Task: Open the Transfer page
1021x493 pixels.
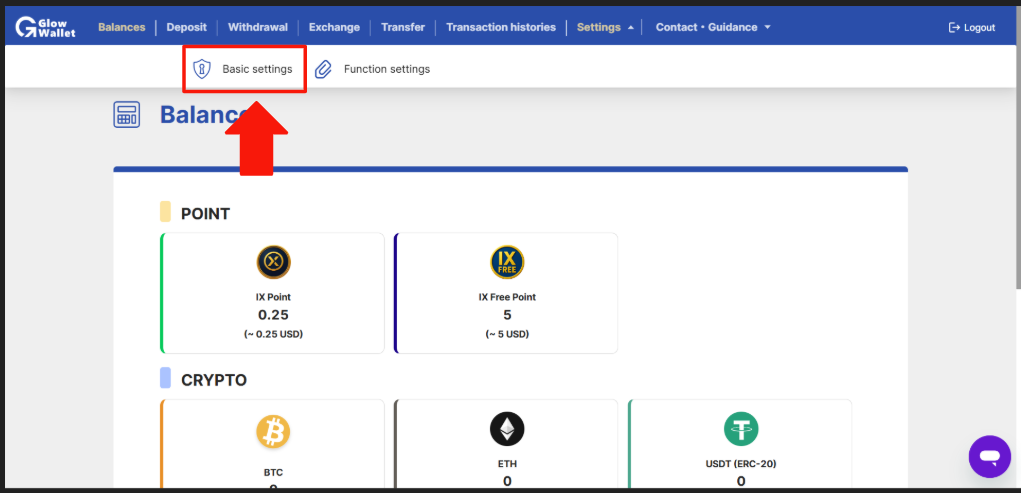Action: (403, 27)
